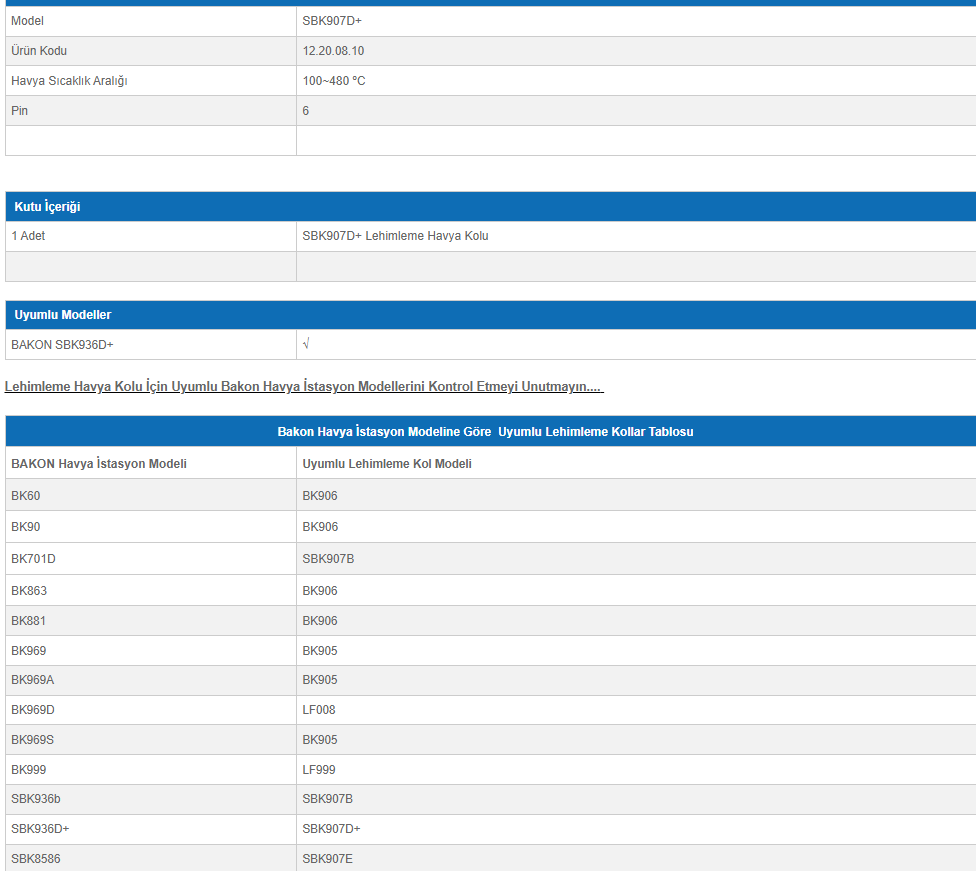Image resolution: width=976 pixels, height=871 pixels.
Task: Select the BK60 station model cell
Action: (x=151, y=496)
